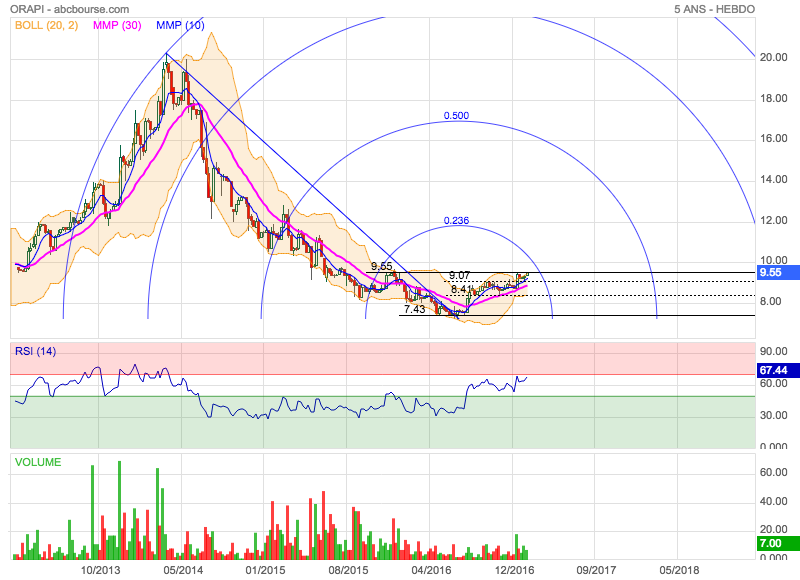The image size is (800, 580).
Task: Click the 0.500 Fibonacci arc label
Action: [x=456, y=116]
